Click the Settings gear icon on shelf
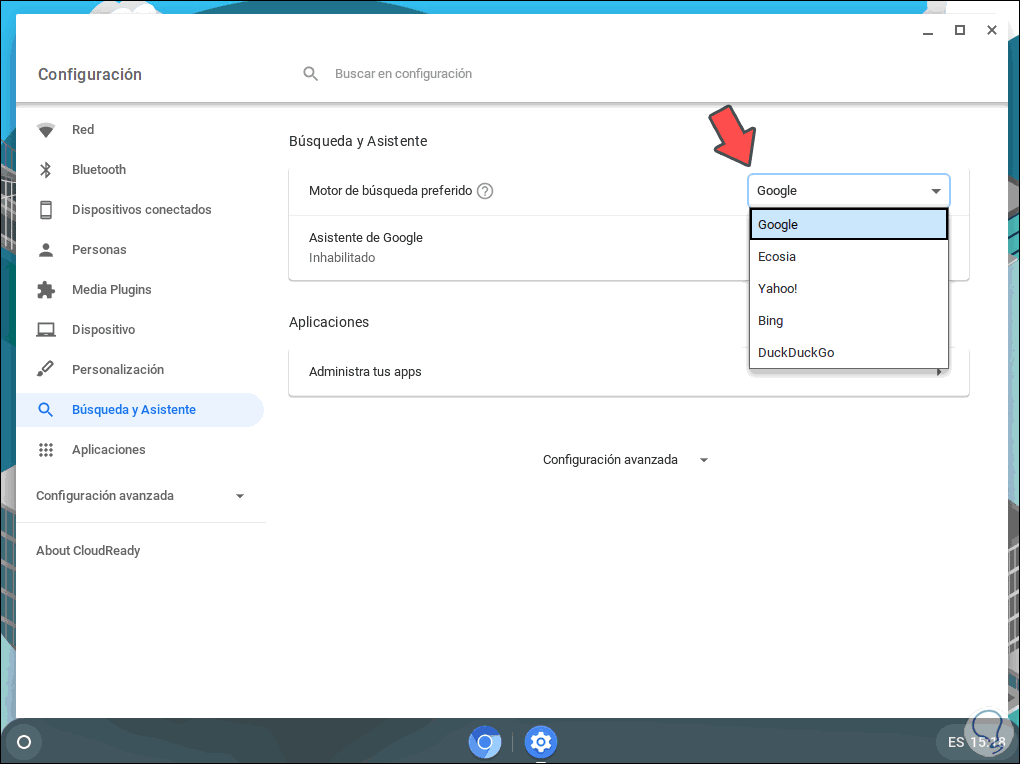The width and height of the screenshot is (1020, 764). tap(541, 742)
